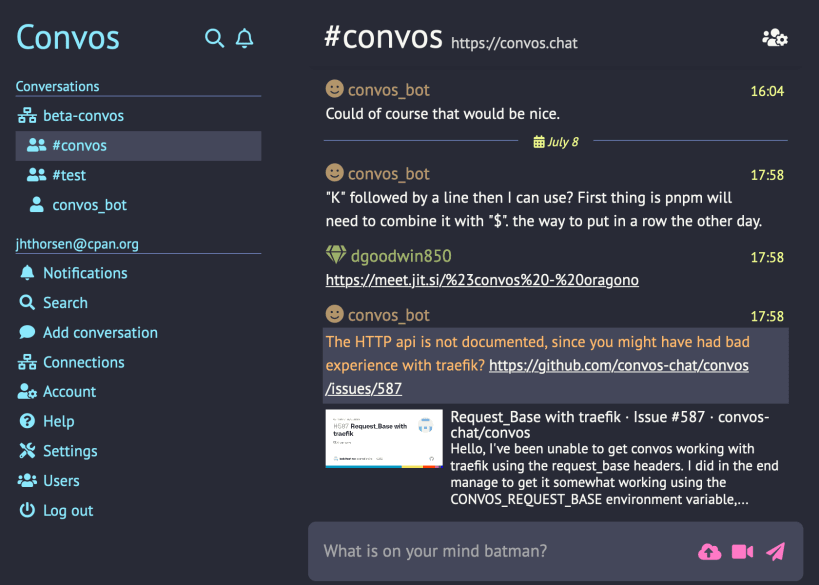819x585 pixels.
Task: Click the issue #587 preview thumbnail
Action: pyautogui.click(x=384, y=438)
